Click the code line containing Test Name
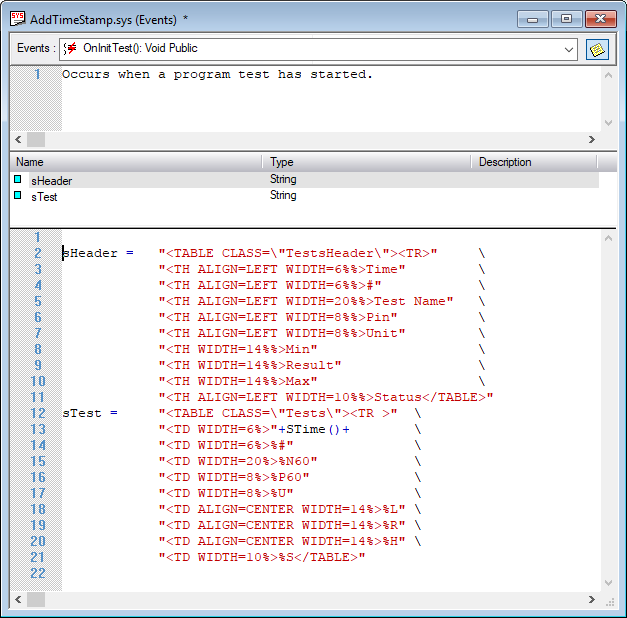Image resolution: width=627 pixels, height=618 pixels. click(306, 301)
